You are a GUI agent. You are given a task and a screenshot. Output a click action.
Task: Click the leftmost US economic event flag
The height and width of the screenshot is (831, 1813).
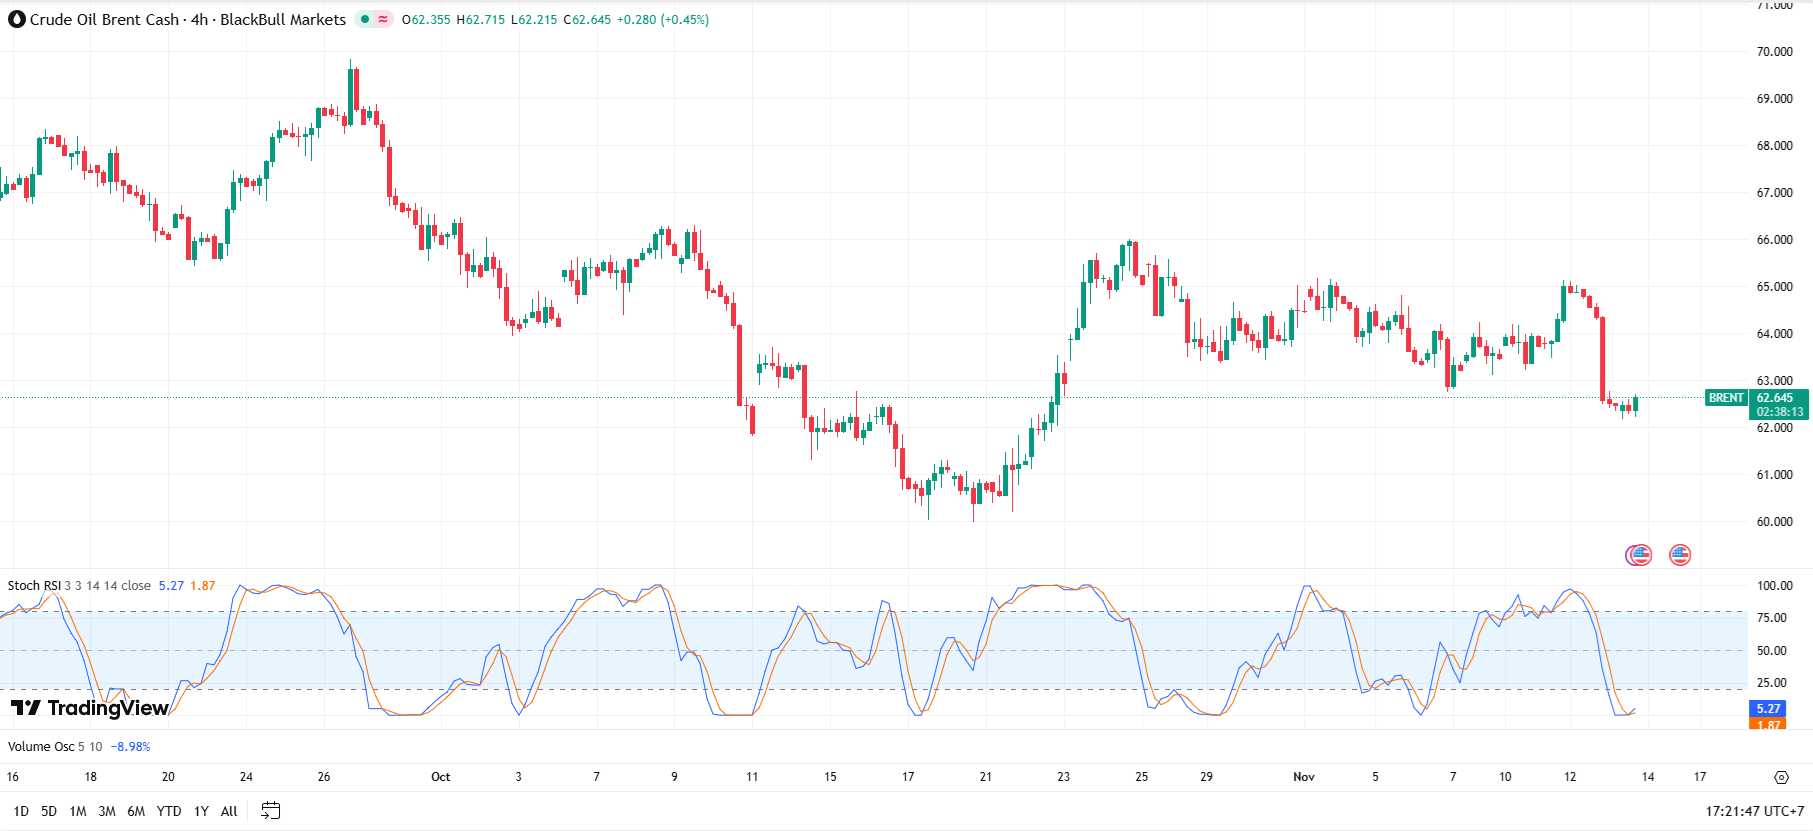point(1639,555)
